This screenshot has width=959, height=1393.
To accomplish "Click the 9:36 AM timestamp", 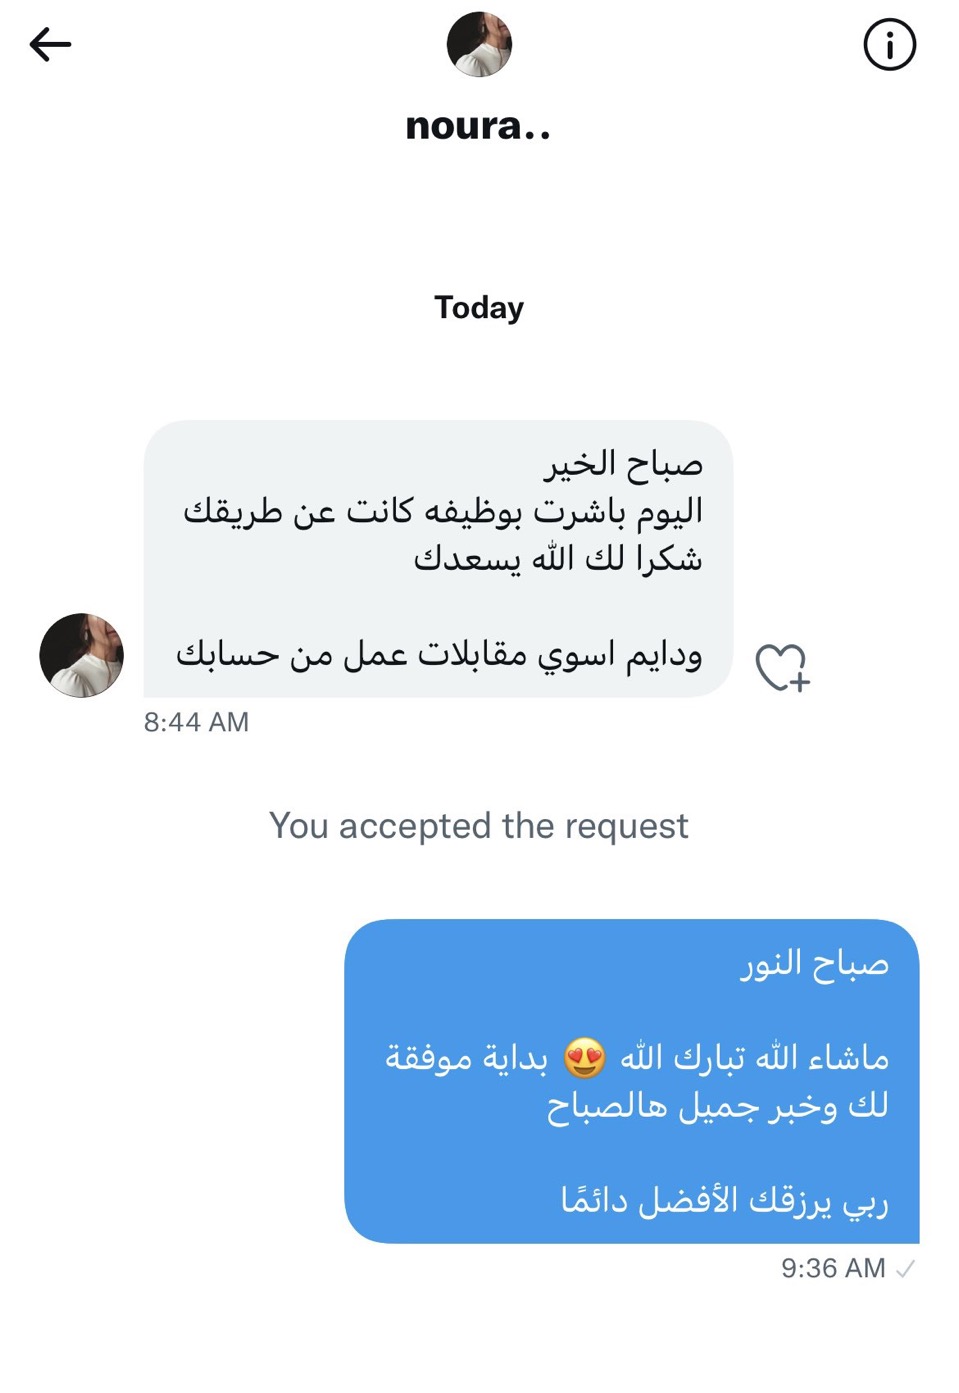I will pyautogui.click(x=833, y=1268).
